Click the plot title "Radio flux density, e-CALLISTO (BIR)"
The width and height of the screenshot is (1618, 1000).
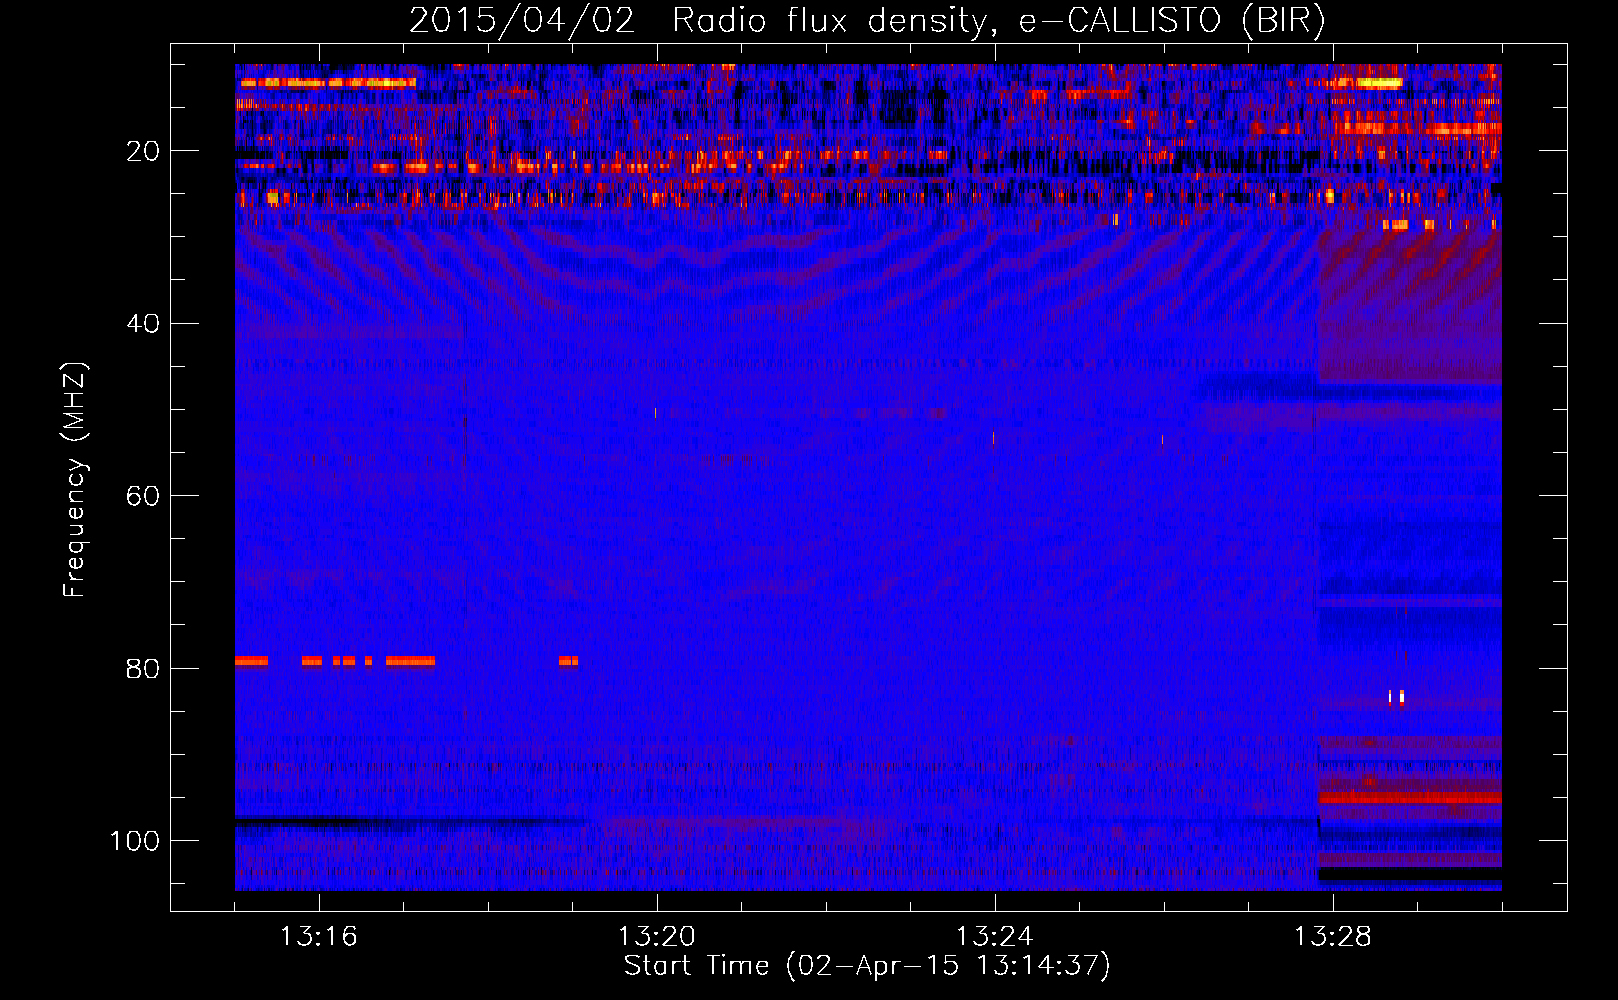(999, 21)
